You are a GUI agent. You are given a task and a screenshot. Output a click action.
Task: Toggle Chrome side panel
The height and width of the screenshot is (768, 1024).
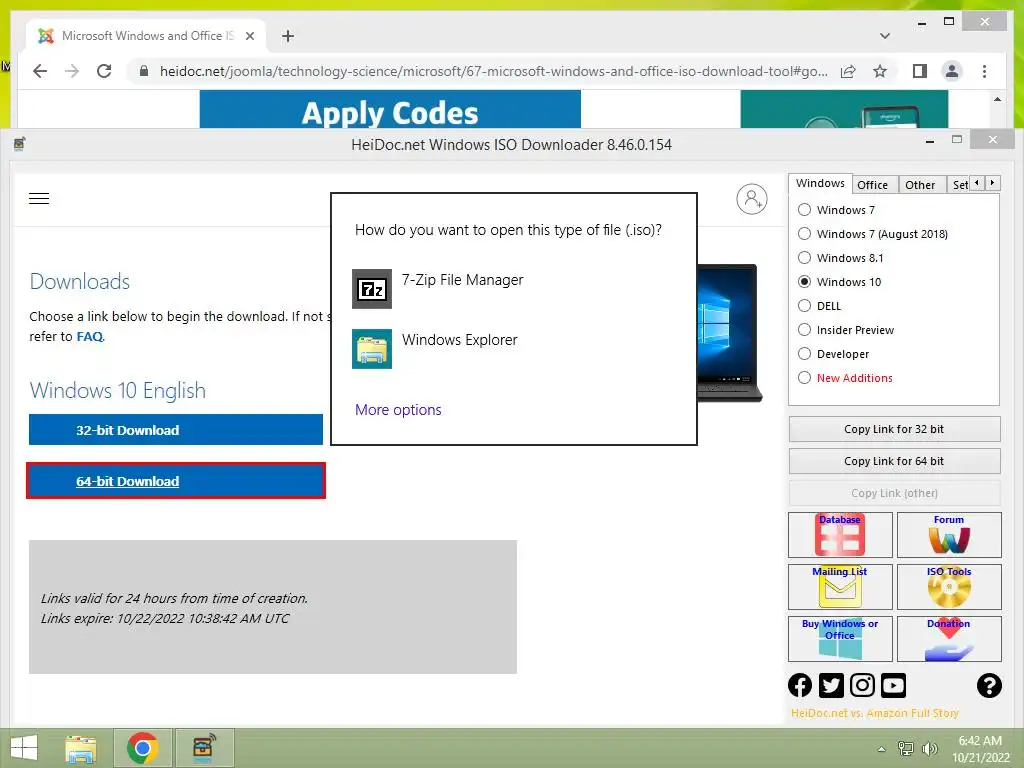(x=920, y=71)
